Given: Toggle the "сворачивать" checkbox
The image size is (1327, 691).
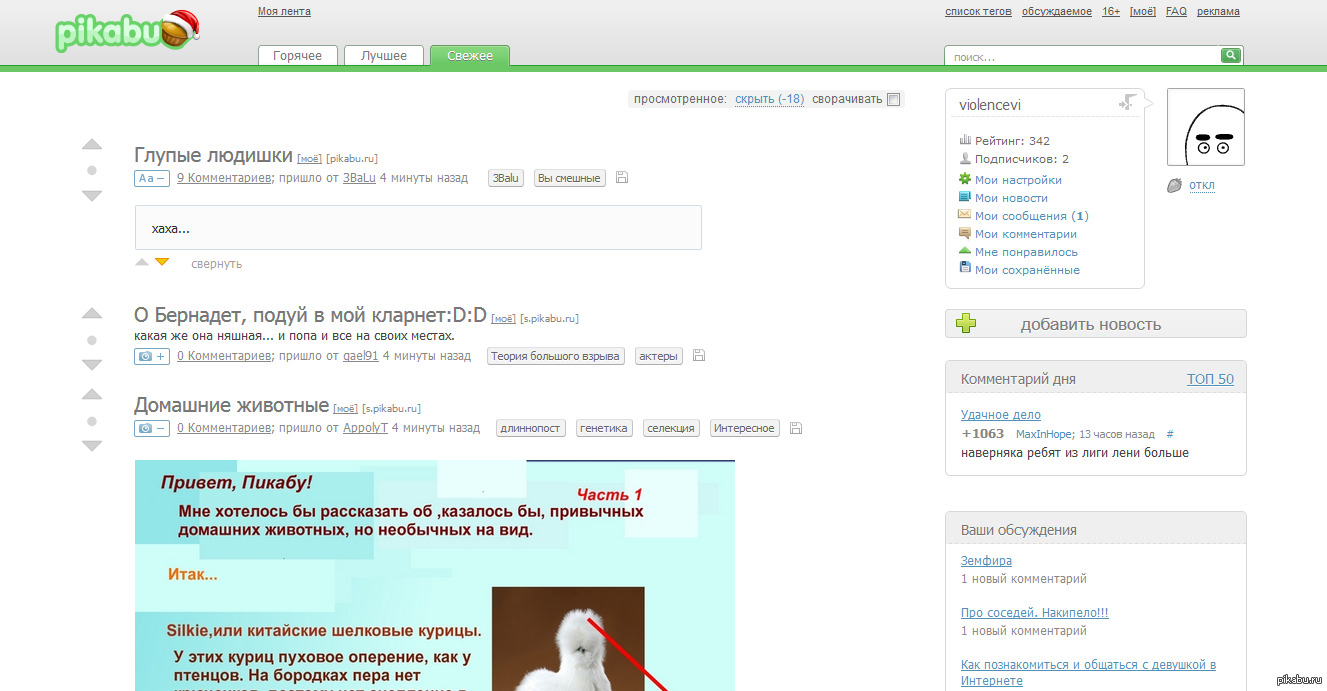Looking at the screenshot, I should pos(893,99).
